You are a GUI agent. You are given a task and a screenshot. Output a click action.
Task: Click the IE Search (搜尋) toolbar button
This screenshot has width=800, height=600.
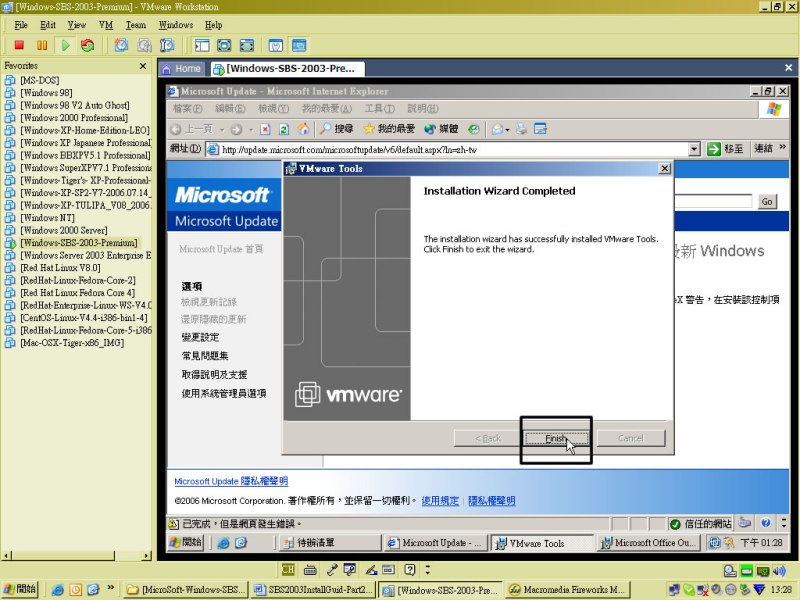click(x=337, y=129)
